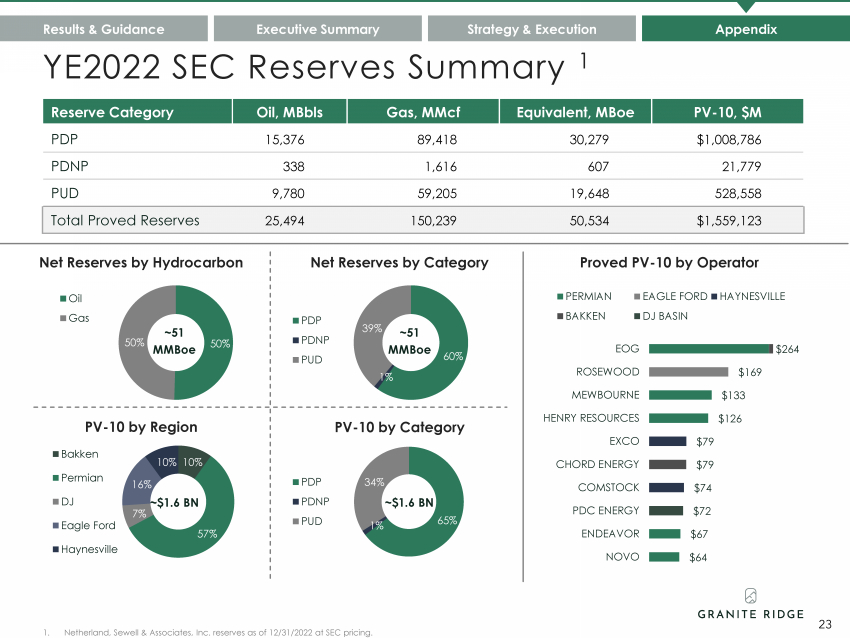The height and width of the screenshot is (638, 850).
Task: Select the EXCO navy bar
Action: click(x=667, y=441)
